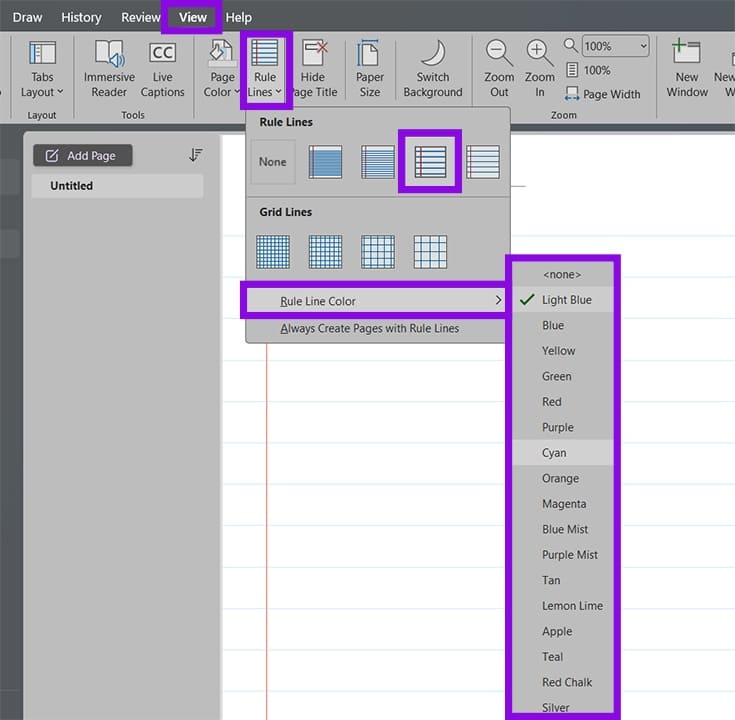Open the Draw ribbon tab
735x720 pixels.
click(x=27, y=17)
